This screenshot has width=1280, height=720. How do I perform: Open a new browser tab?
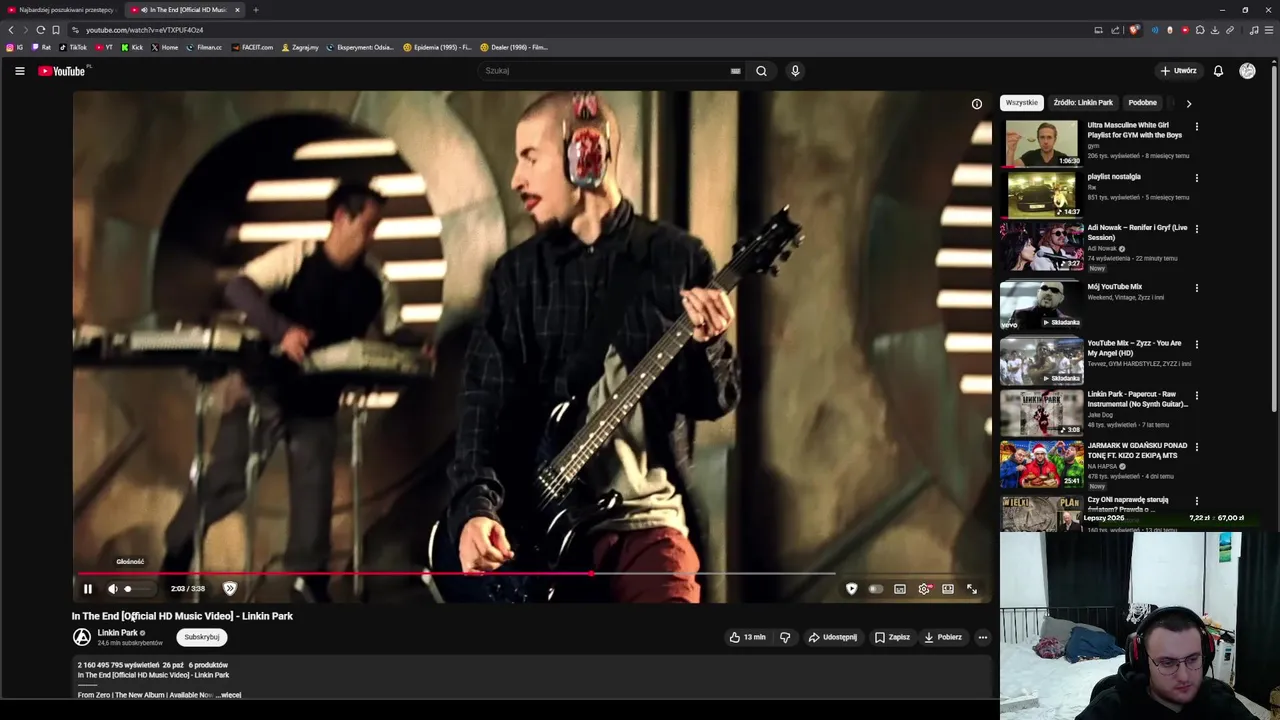255,10
